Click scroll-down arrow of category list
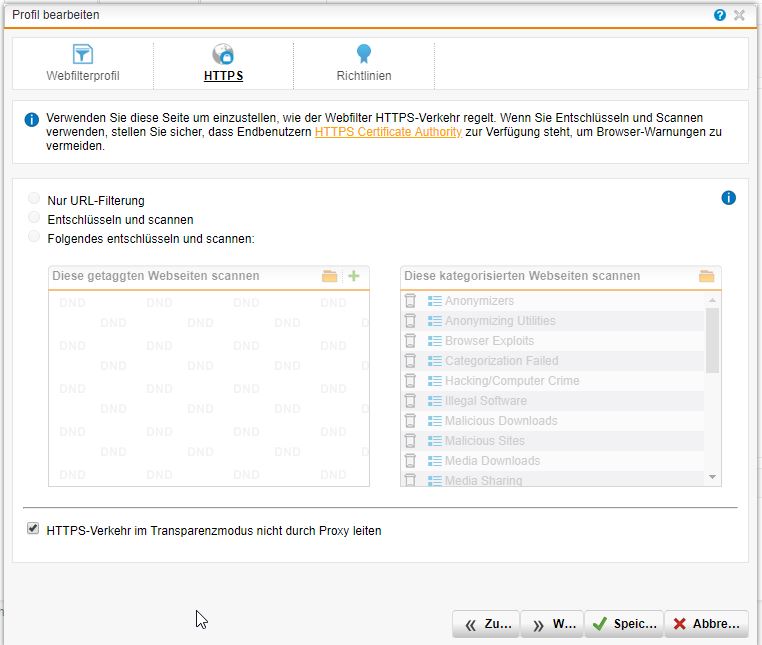The width and height of the screenshot is (762, 645). [x=712, y=477]
